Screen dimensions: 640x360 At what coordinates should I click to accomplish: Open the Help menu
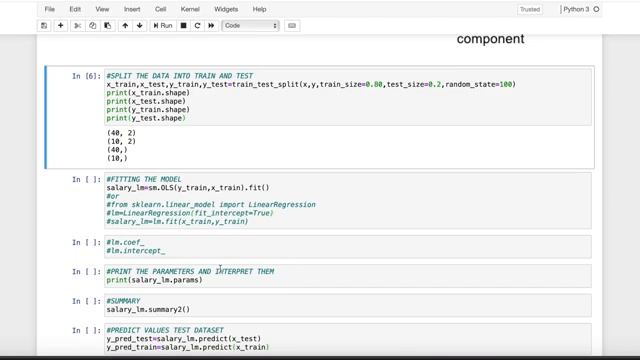[x=259, y=9]
